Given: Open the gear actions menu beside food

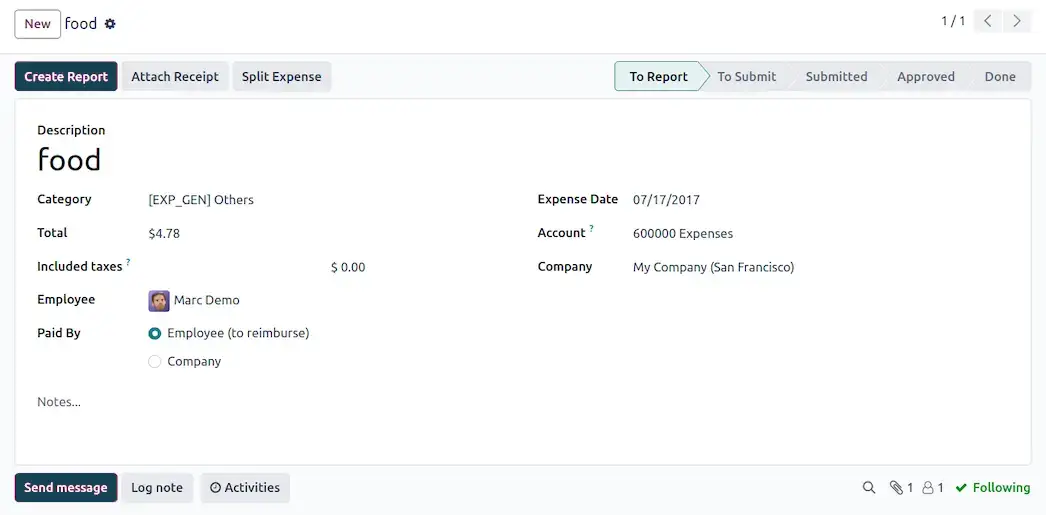Looking at the screenshot, I should tap(110, 24).
